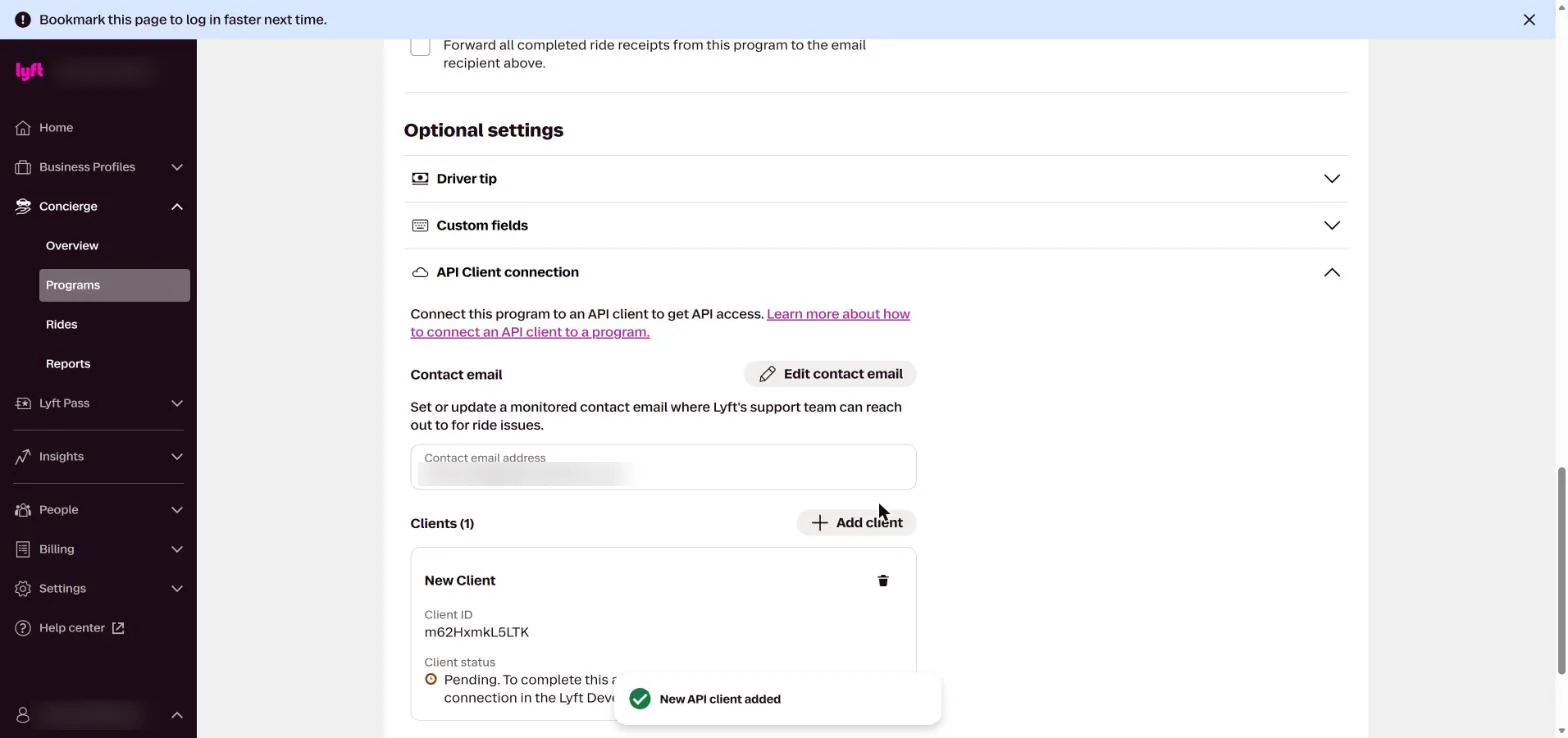1568x738 pixels.
Task: Click the page vertical scrollbar thumb
Action: point(1561,570)
